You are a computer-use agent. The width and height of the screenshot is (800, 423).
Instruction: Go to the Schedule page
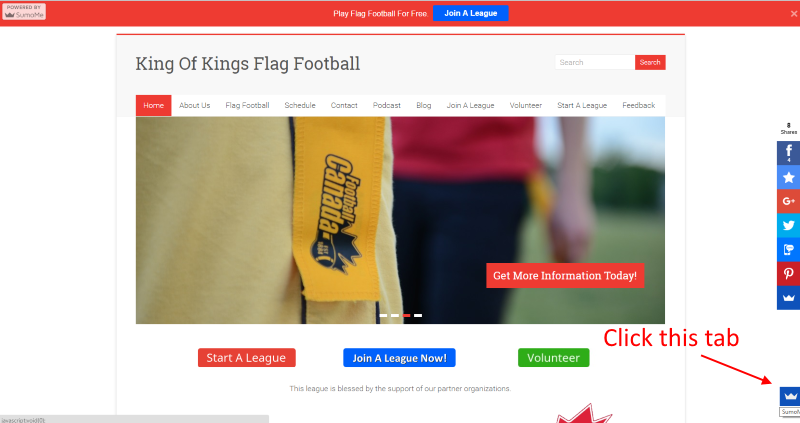coord(299,105)
